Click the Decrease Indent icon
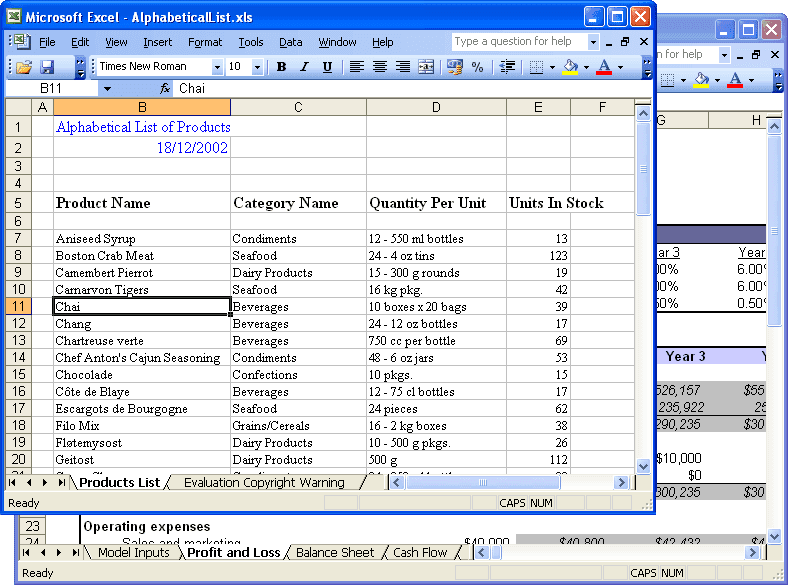 pos(508,67)
